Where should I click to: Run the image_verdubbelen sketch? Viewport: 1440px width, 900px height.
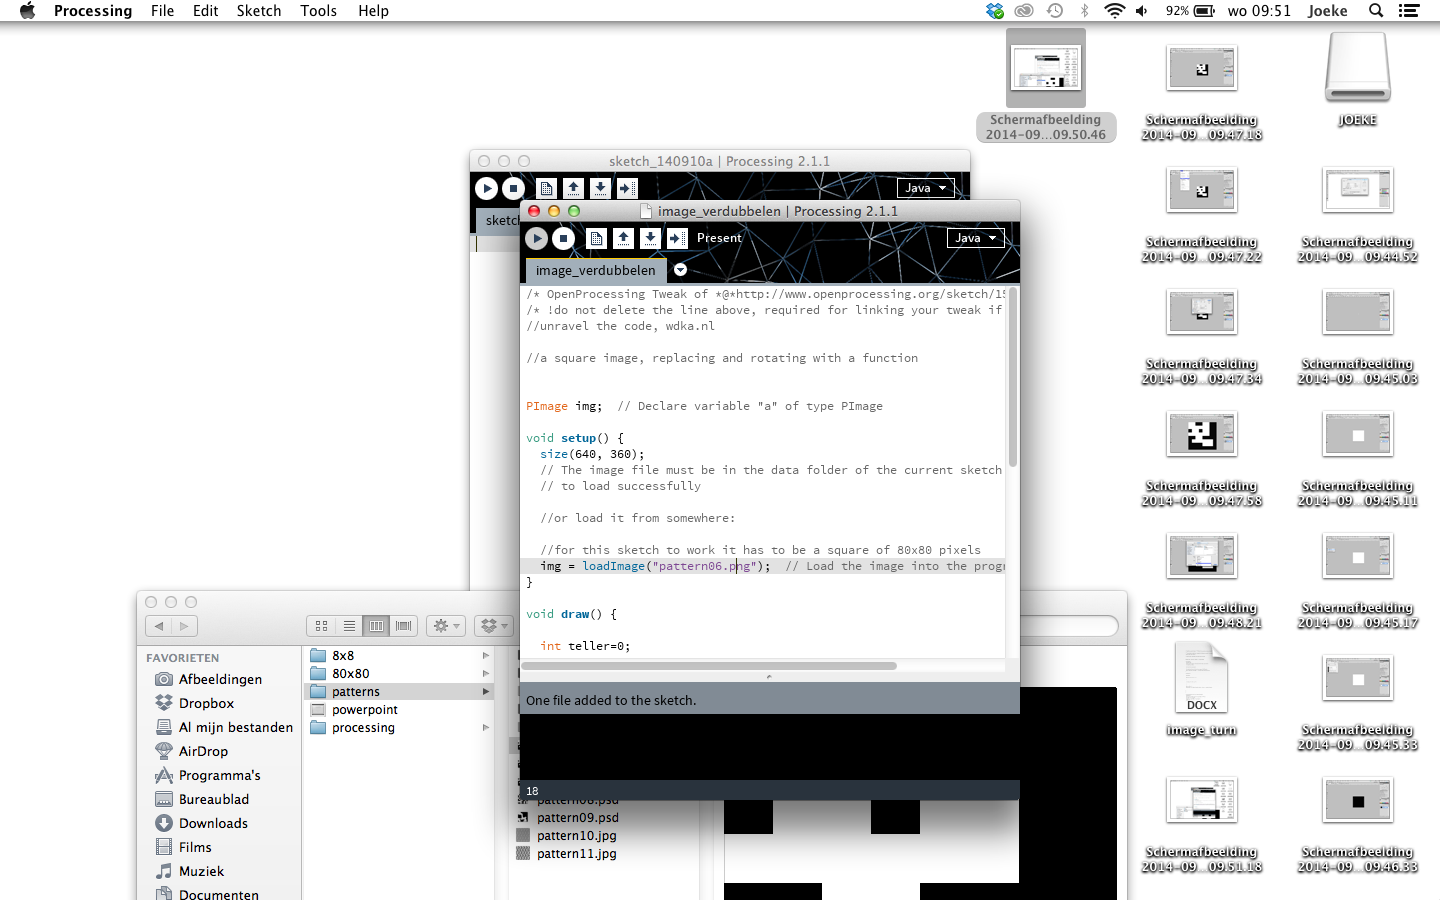tap(537, 238)
